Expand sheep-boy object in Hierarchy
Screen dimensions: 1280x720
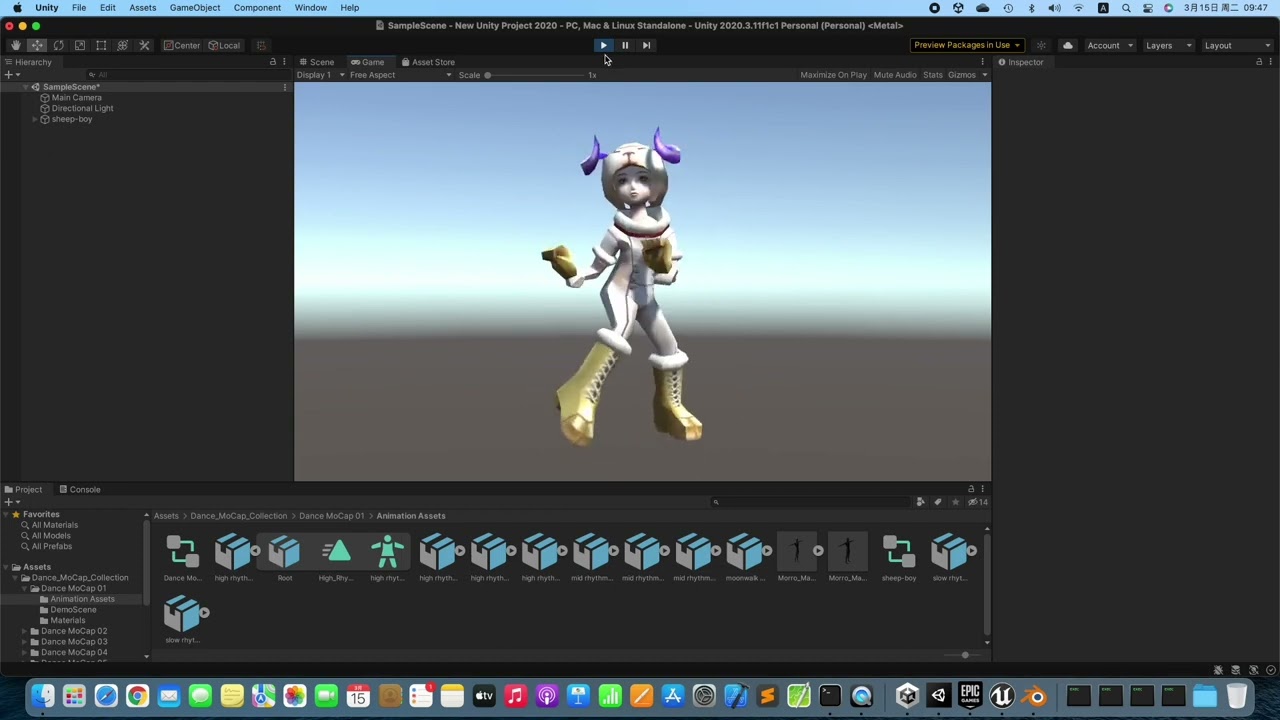pyautogui.click(x=35, y=119)
